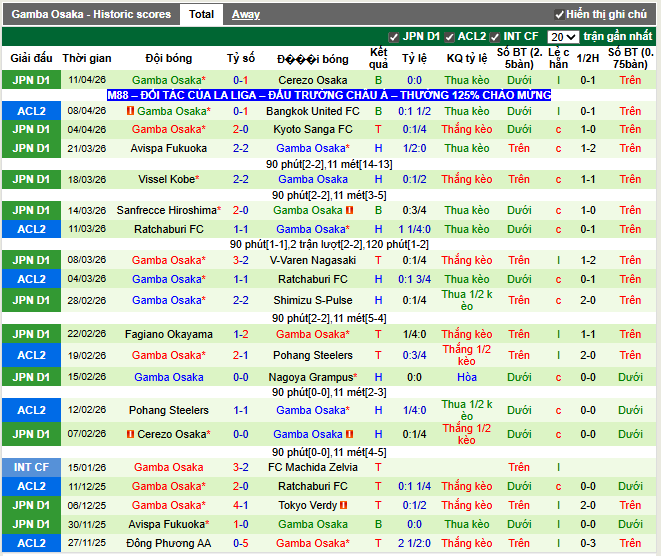
Task: Disable the Hiển thị ghi chú checkbox
Action: tap(559, 15)
